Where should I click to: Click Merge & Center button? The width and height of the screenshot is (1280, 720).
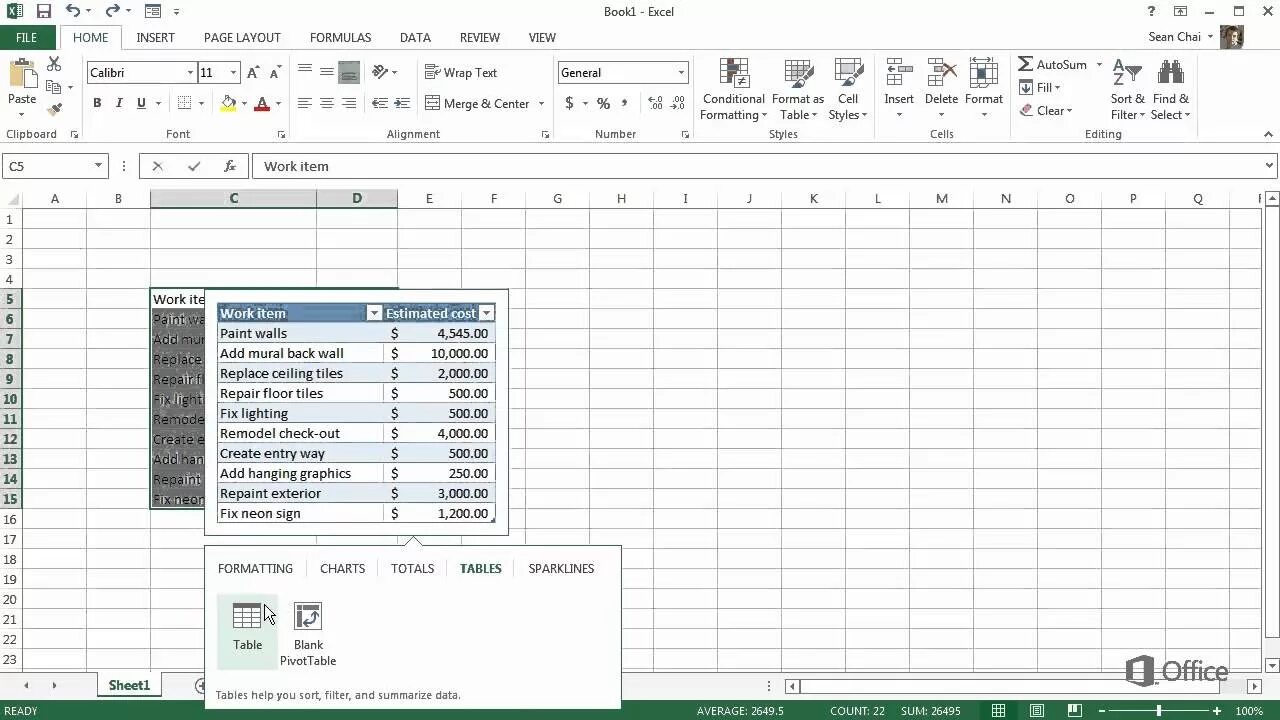point(477,103)
